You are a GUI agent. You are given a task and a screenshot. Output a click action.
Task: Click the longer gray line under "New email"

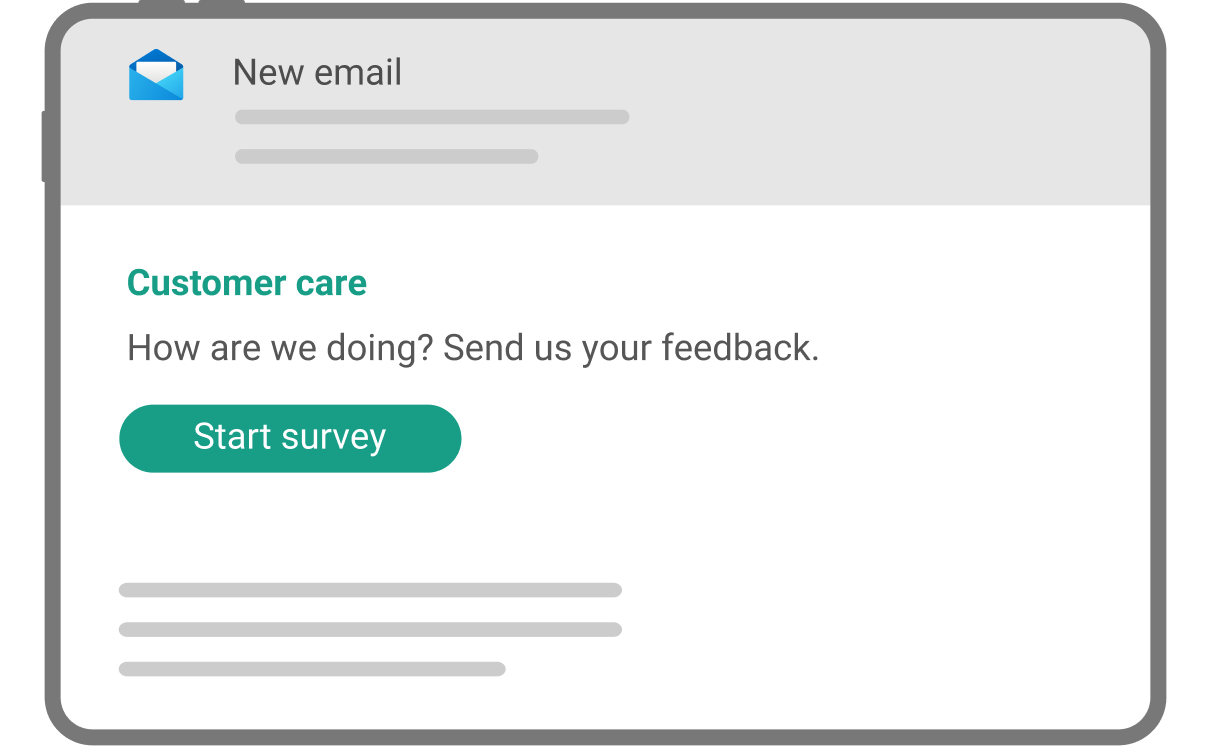click(432, 117)
